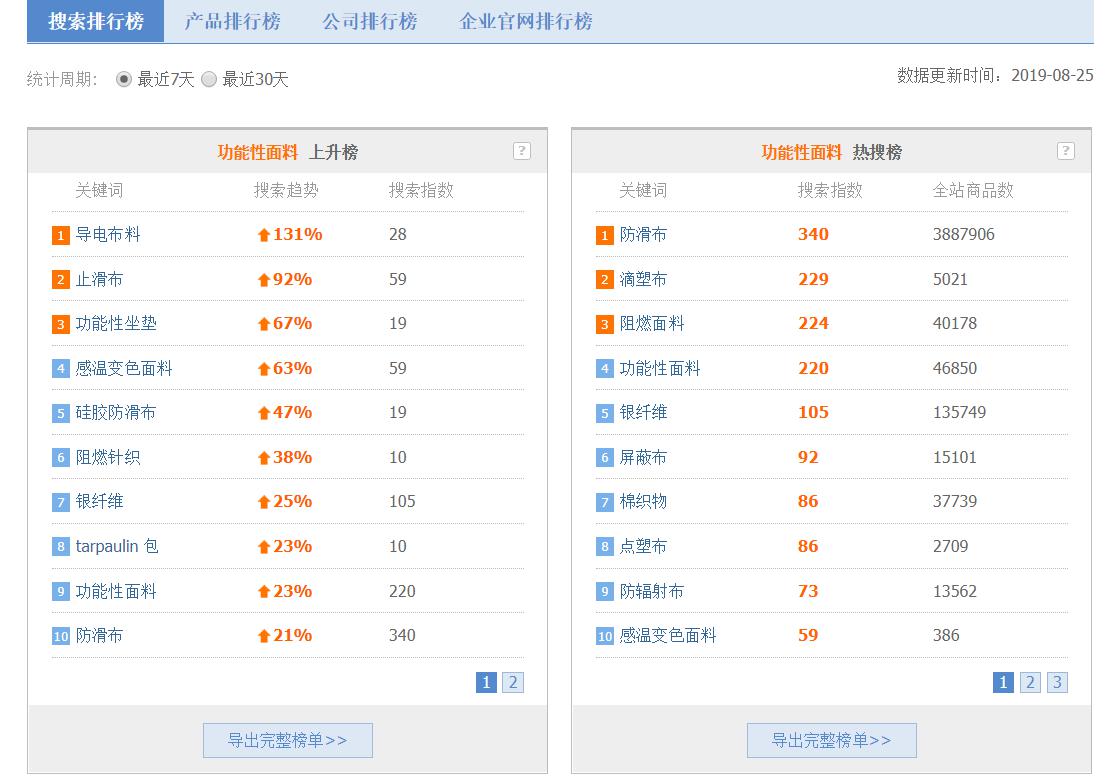Go to page 3 of the 热搜榜 list
1109x783 pixels.
pos(1056,682)
